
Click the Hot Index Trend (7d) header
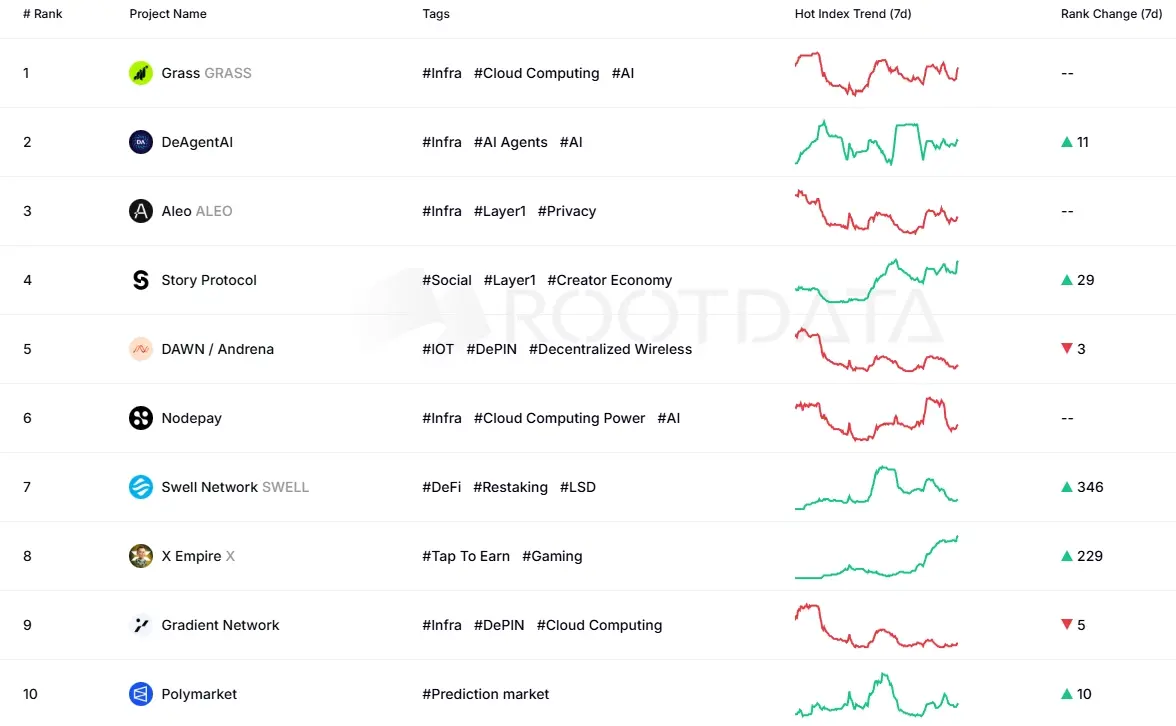(x=853, y=14)
